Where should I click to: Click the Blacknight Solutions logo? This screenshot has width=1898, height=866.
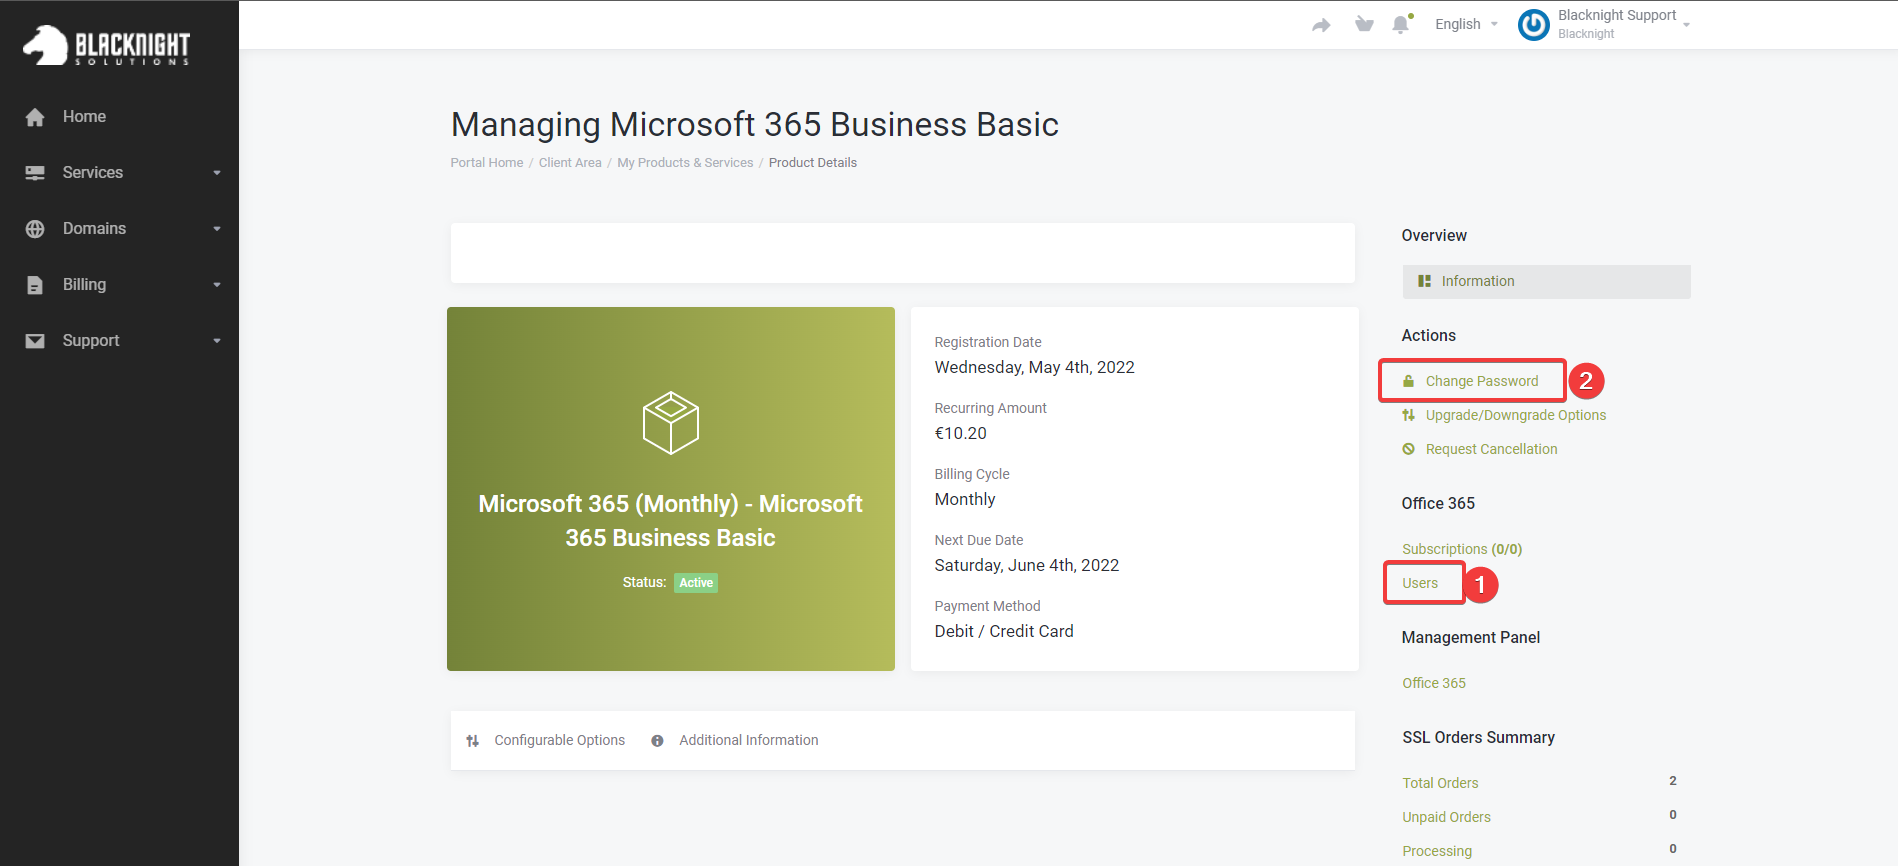point(106,46)
